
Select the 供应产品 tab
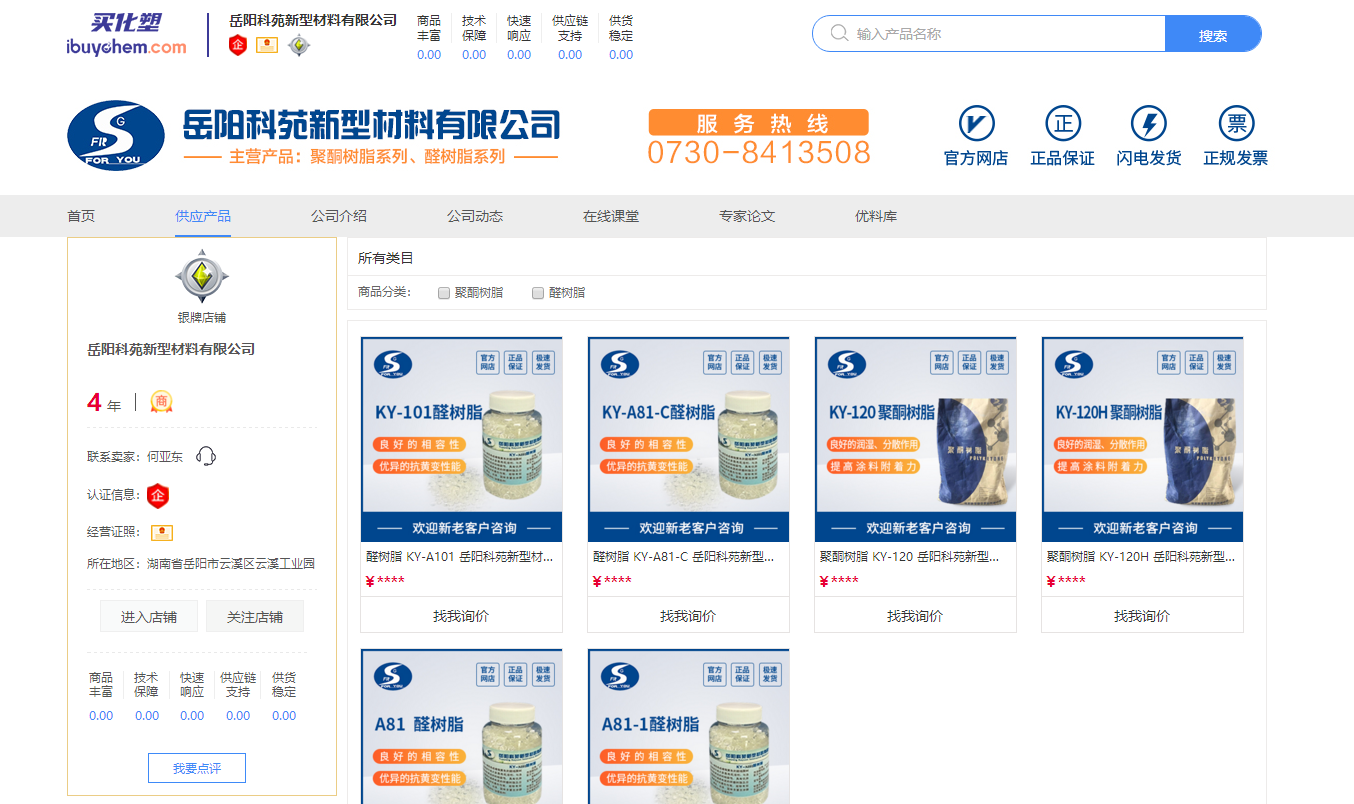tap(203, 216)
